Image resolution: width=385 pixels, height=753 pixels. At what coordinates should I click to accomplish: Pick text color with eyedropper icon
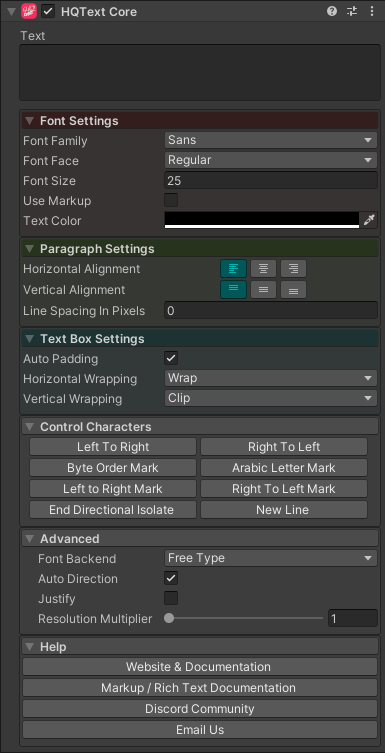369,220
